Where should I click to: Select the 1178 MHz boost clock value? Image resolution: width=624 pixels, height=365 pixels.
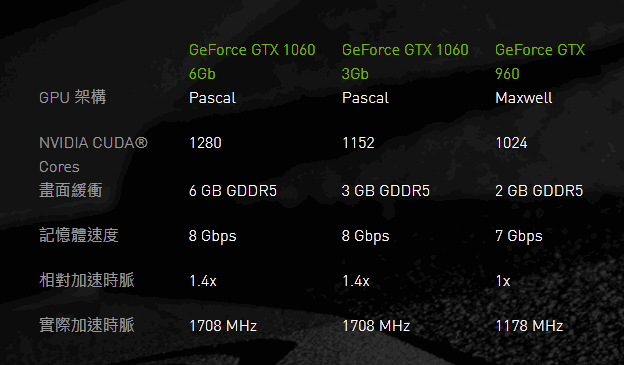[x=529, y=326]
